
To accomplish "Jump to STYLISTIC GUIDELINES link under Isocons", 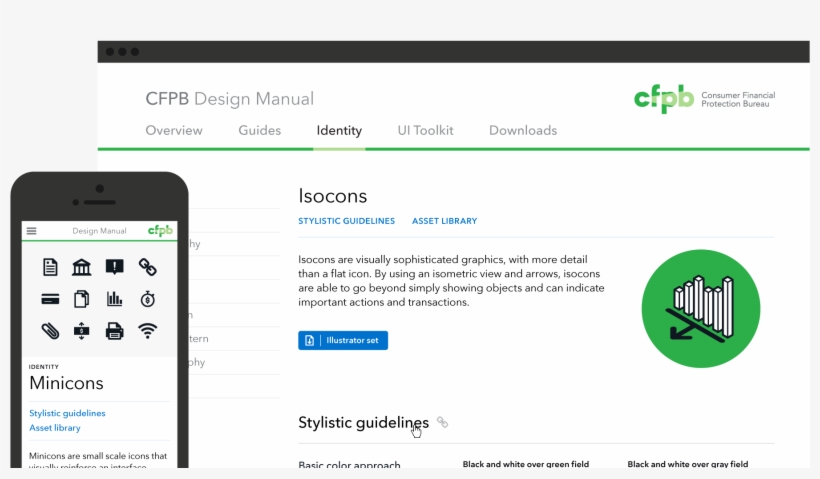I will [346, 221].
